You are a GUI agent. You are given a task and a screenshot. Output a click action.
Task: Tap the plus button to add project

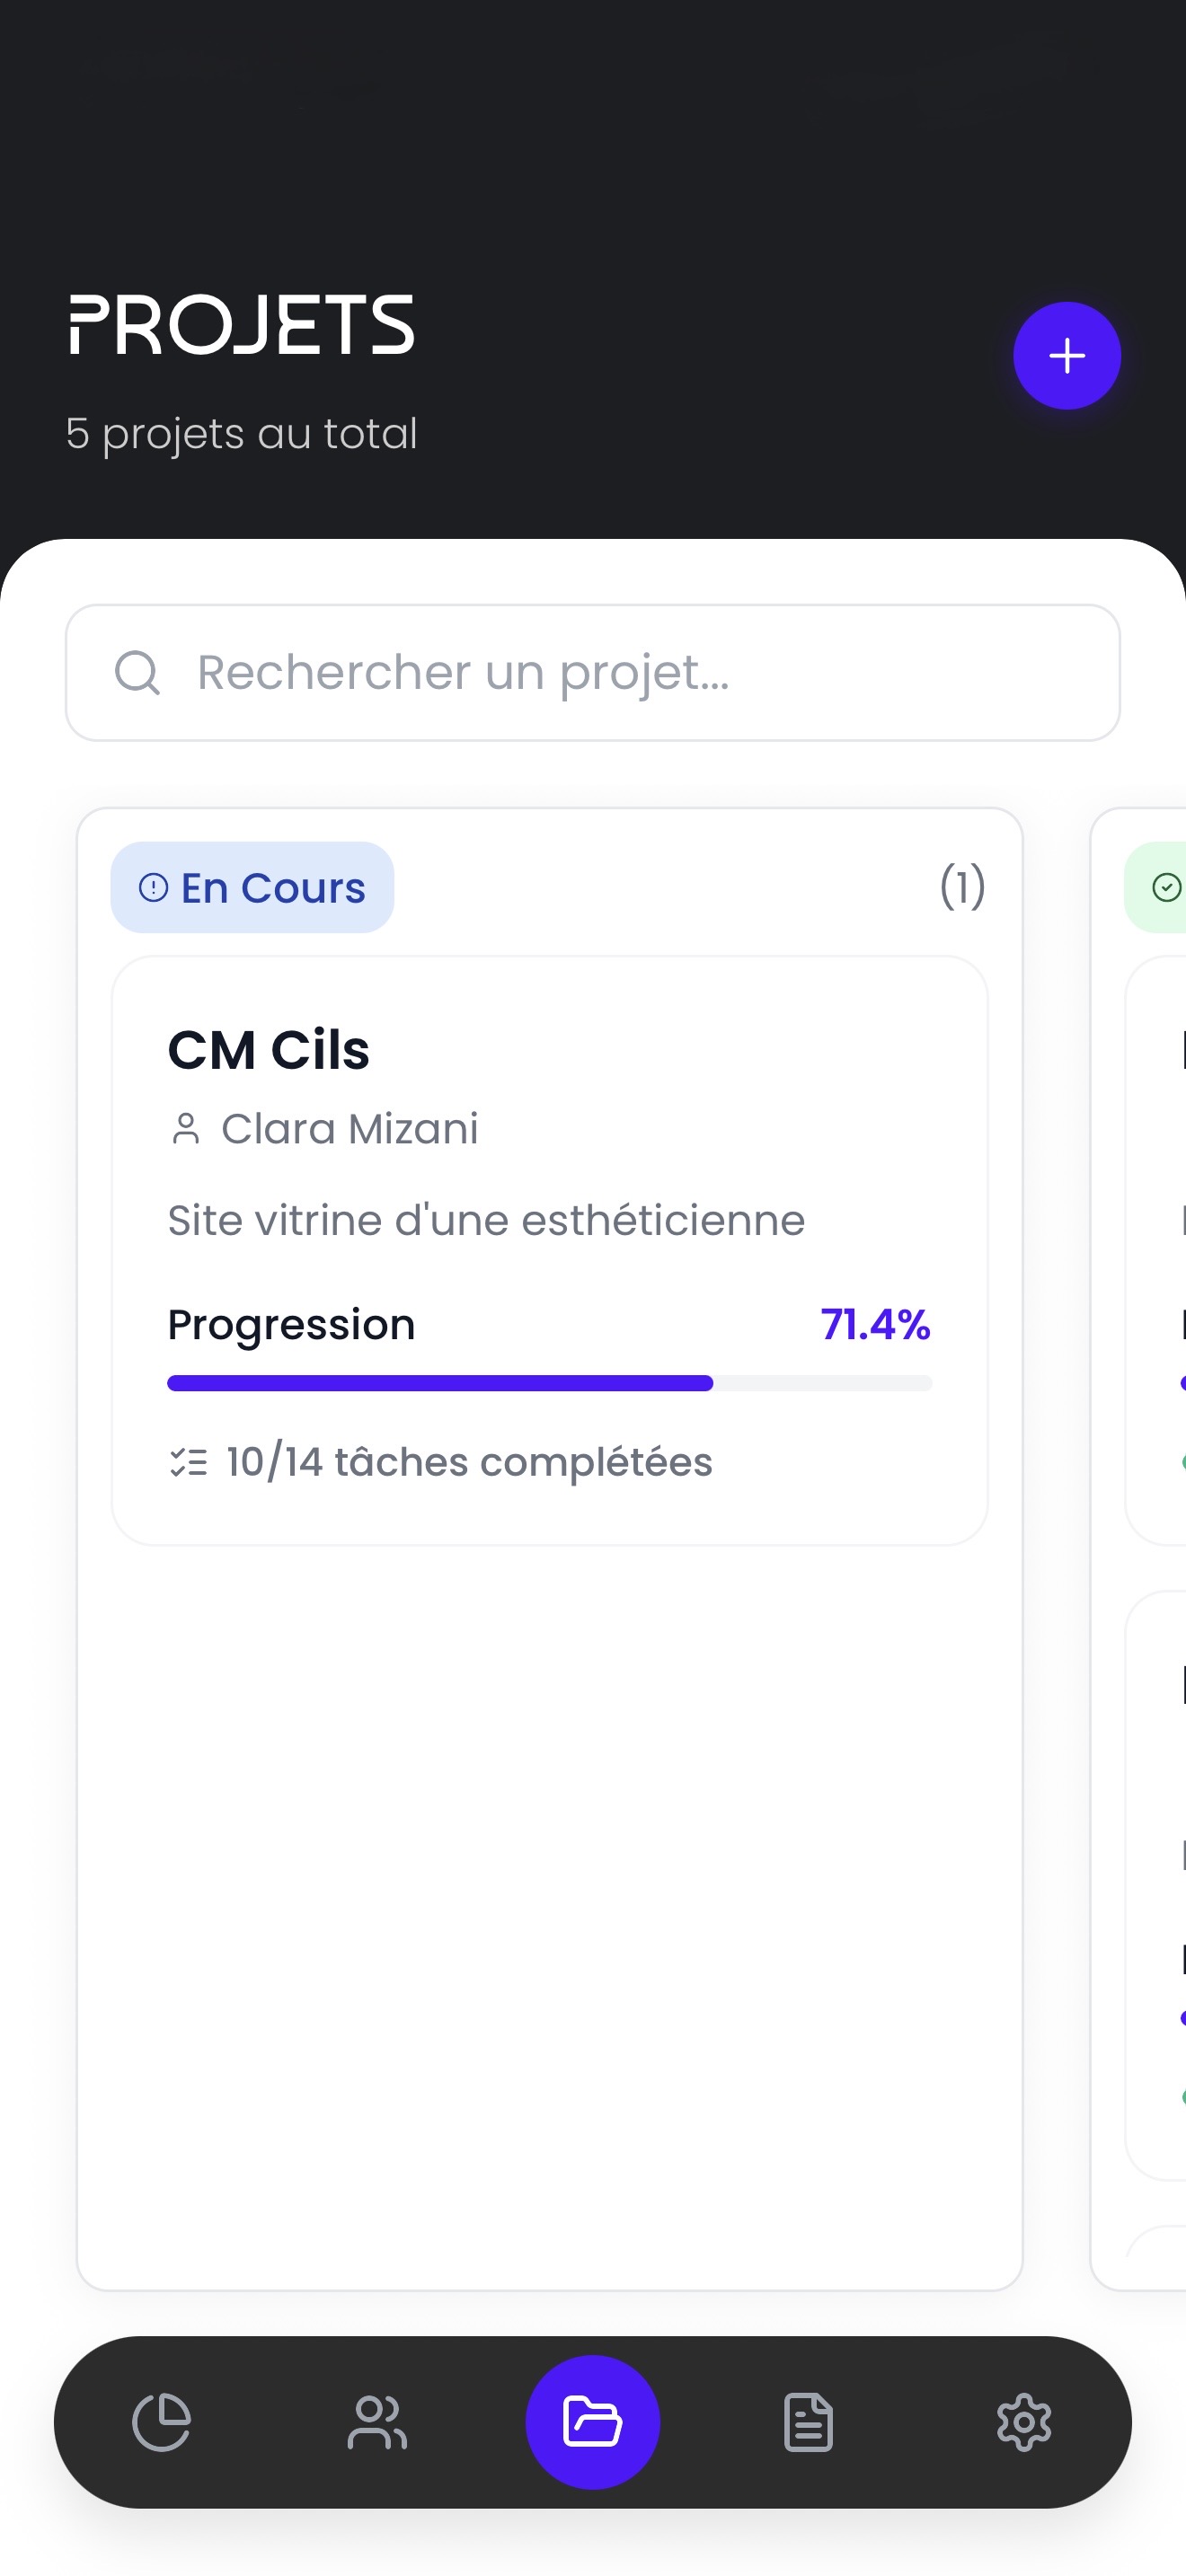pyautogui.click(x=1066, y=356)
